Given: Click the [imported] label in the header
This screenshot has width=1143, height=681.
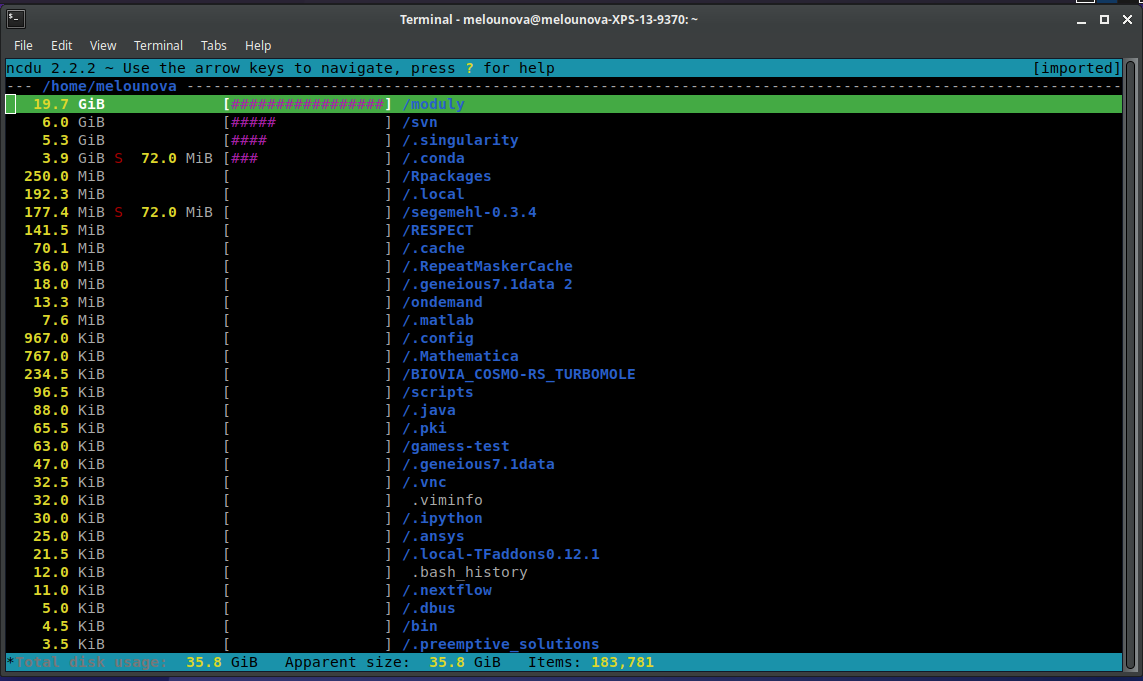Looking at the screenshot, I should pos(1077,68).
